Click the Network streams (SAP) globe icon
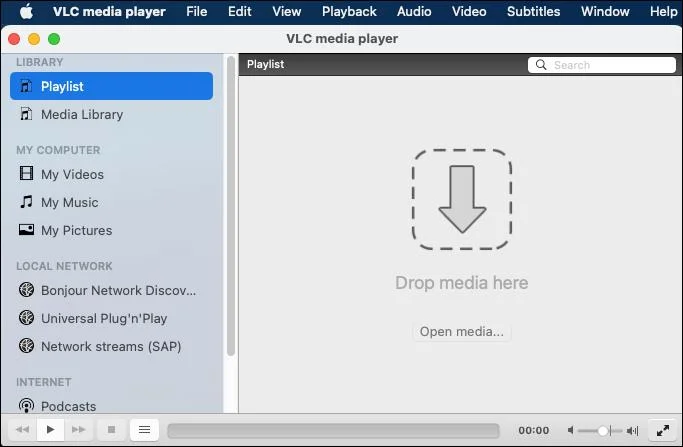 click(x=27, y=345)
